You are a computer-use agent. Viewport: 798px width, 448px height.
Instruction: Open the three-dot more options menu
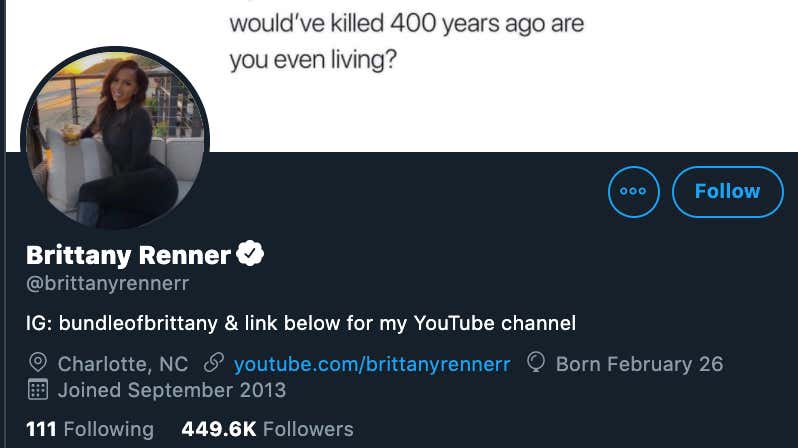[634, 192]
